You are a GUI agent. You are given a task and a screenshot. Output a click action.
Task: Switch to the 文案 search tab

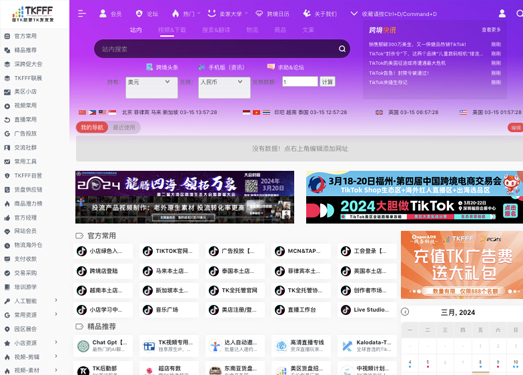pos(308,30)
